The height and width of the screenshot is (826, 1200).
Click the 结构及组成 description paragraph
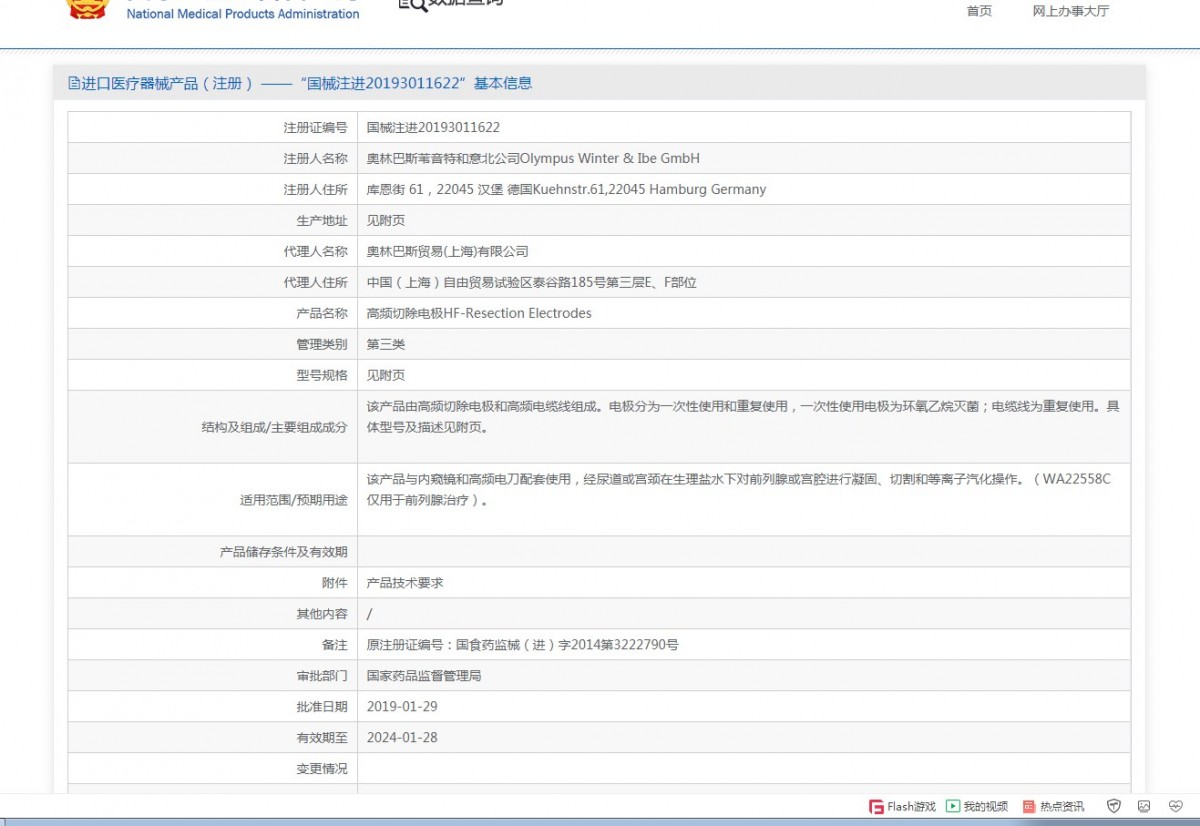coord(743,417)
